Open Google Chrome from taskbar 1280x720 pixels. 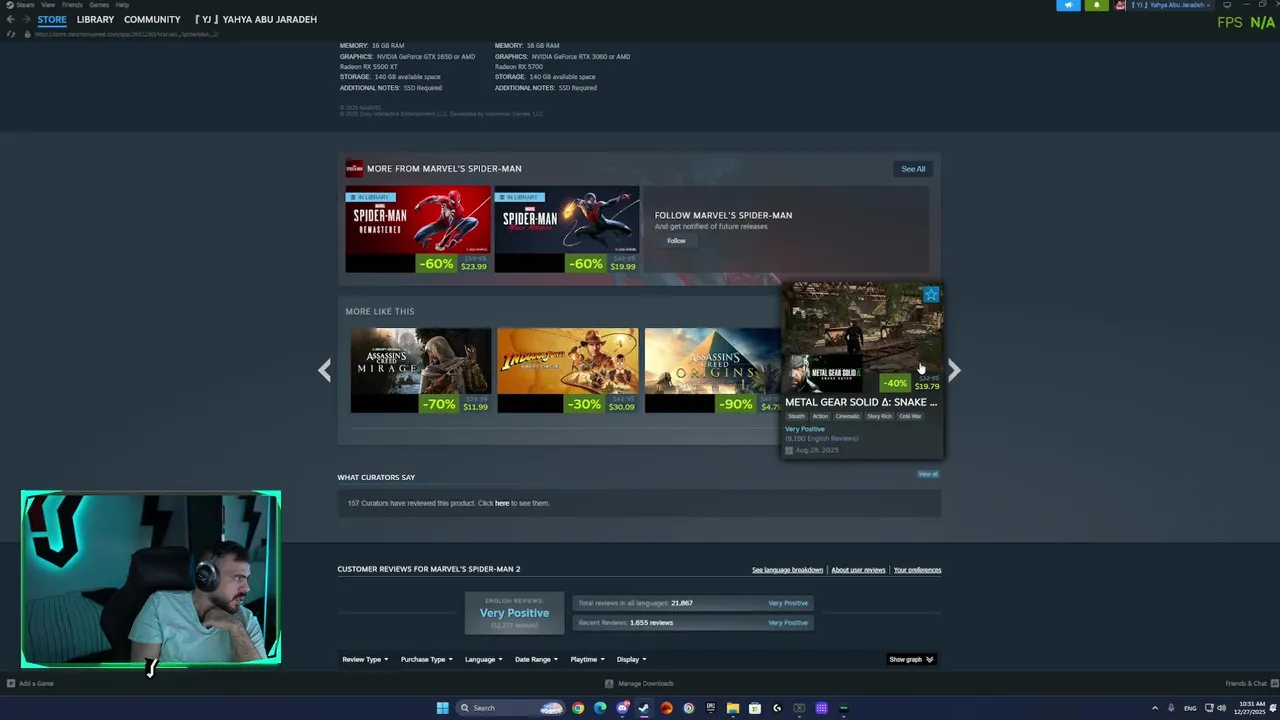point(578,708)
